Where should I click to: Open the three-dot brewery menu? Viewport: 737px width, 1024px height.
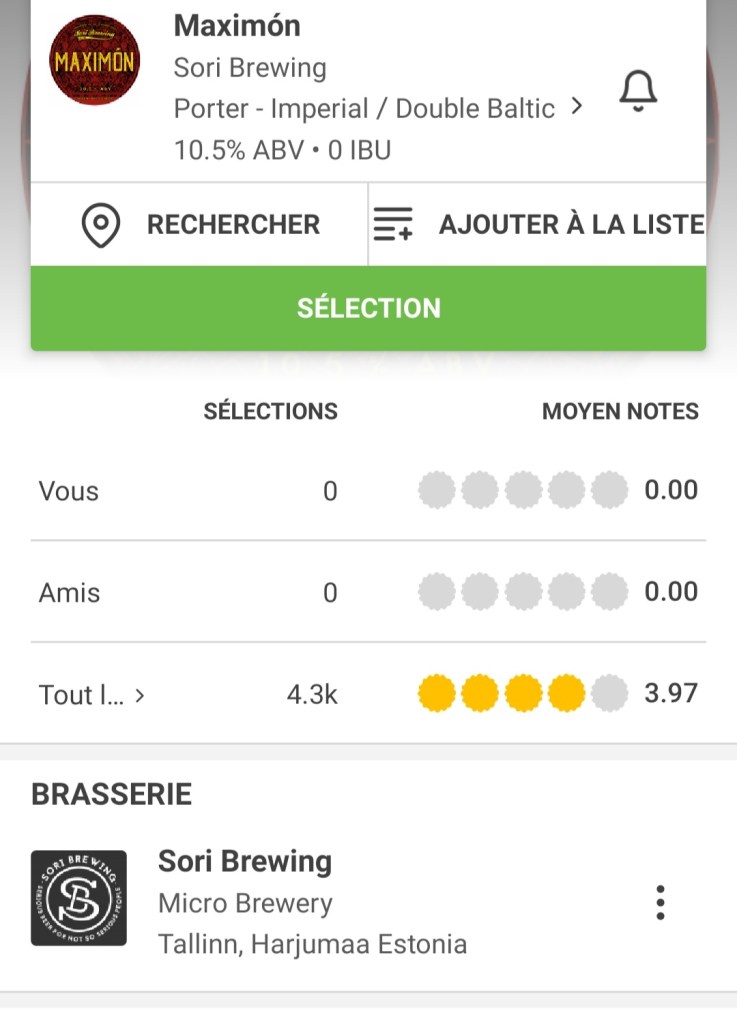pos(659,902)
